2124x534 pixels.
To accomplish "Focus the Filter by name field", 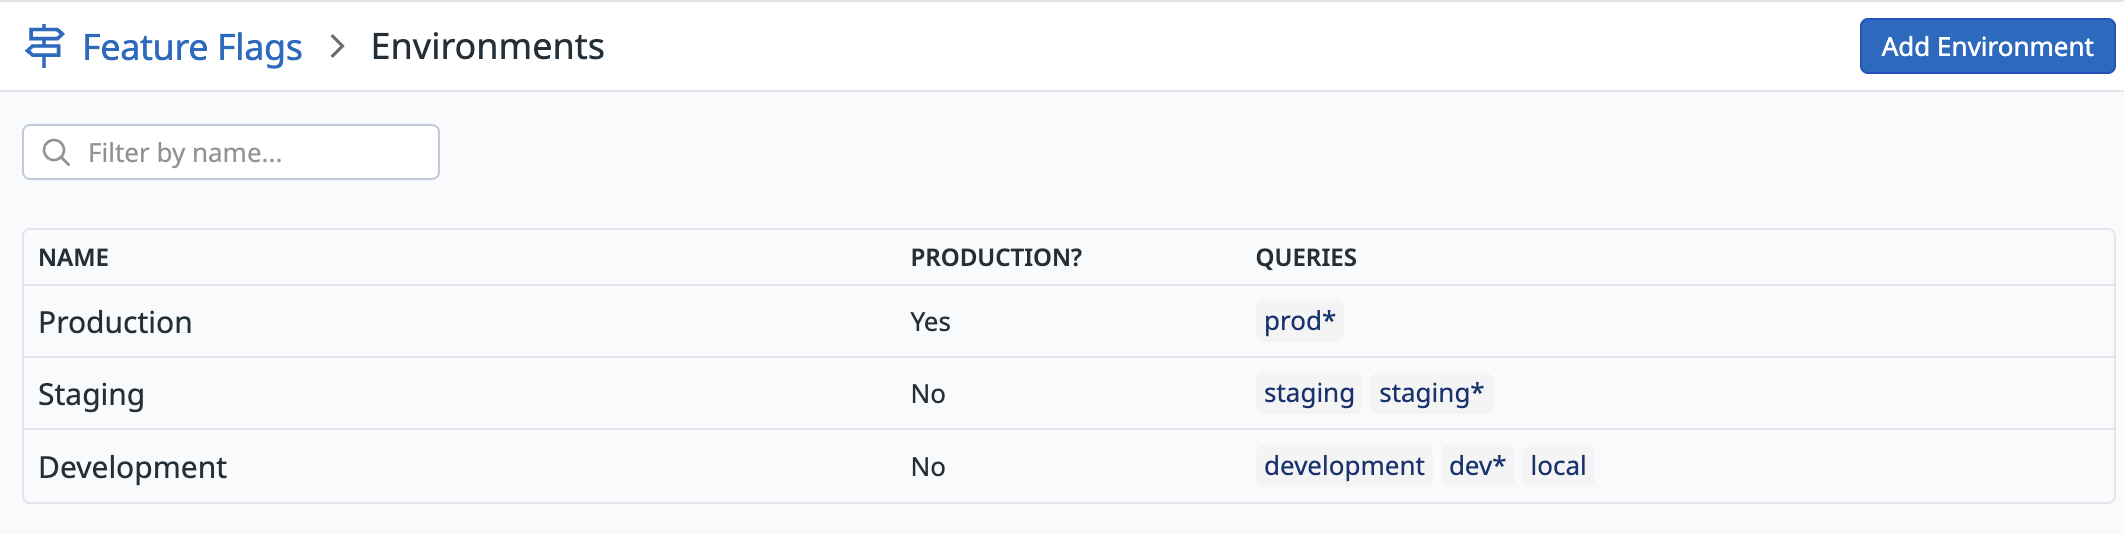I will click(231, 152).
